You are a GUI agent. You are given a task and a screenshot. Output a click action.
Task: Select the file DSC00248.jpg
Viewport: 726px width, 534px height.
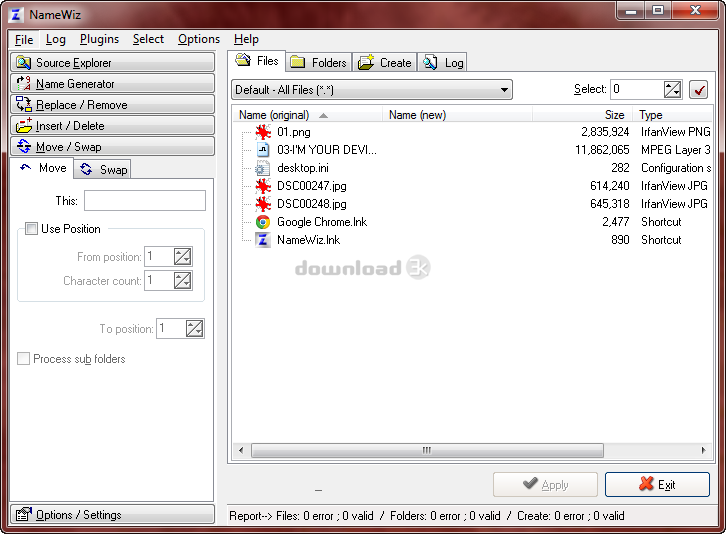[x=312, y=204]
